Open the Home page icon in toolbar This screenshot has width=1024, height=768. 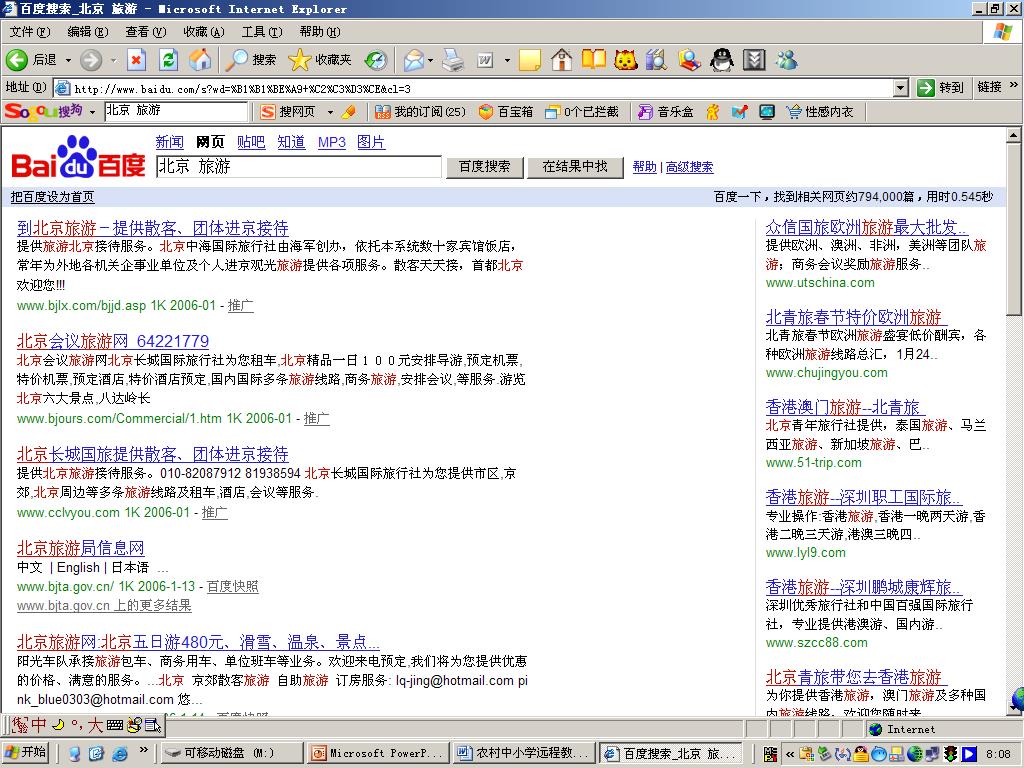pyautogui.click(x=200, y=60)
